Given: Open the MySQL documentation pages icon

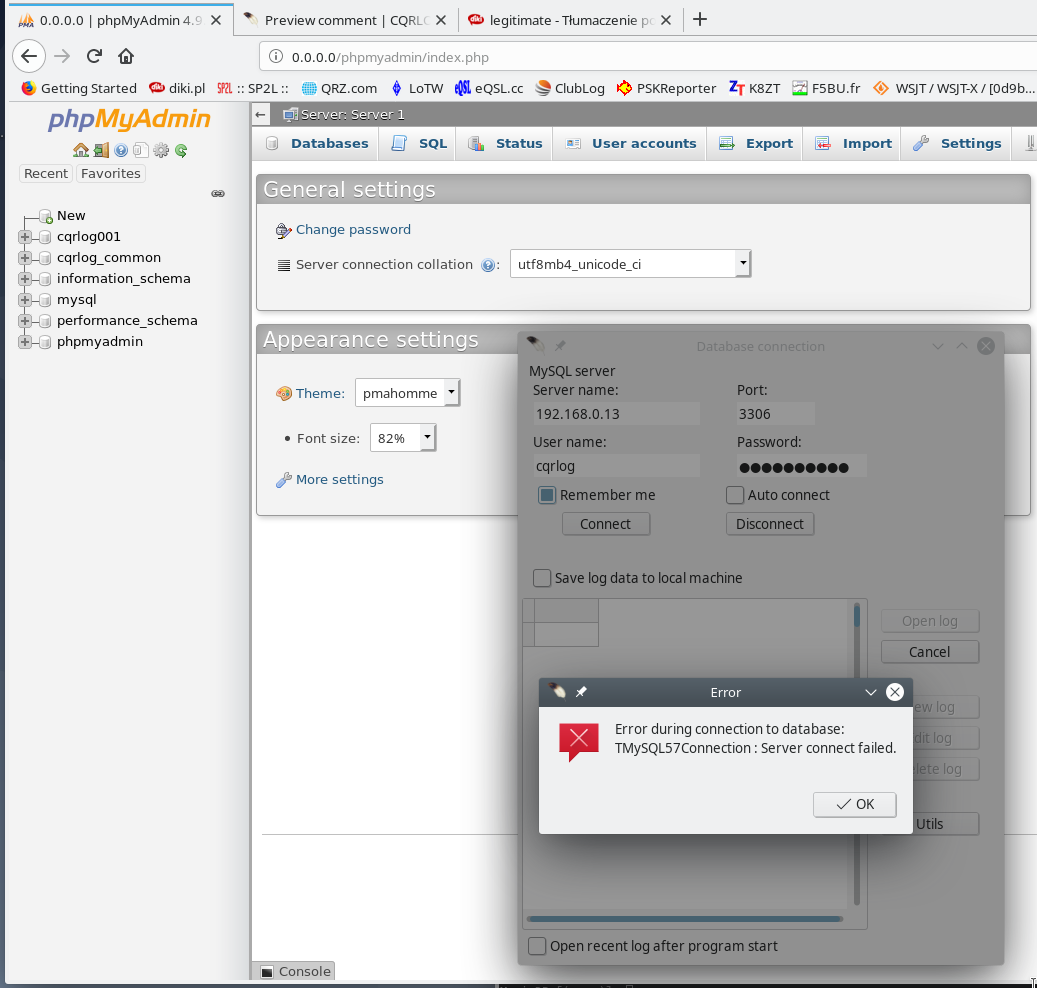Looking at the screenshot, I should point(140,150).
